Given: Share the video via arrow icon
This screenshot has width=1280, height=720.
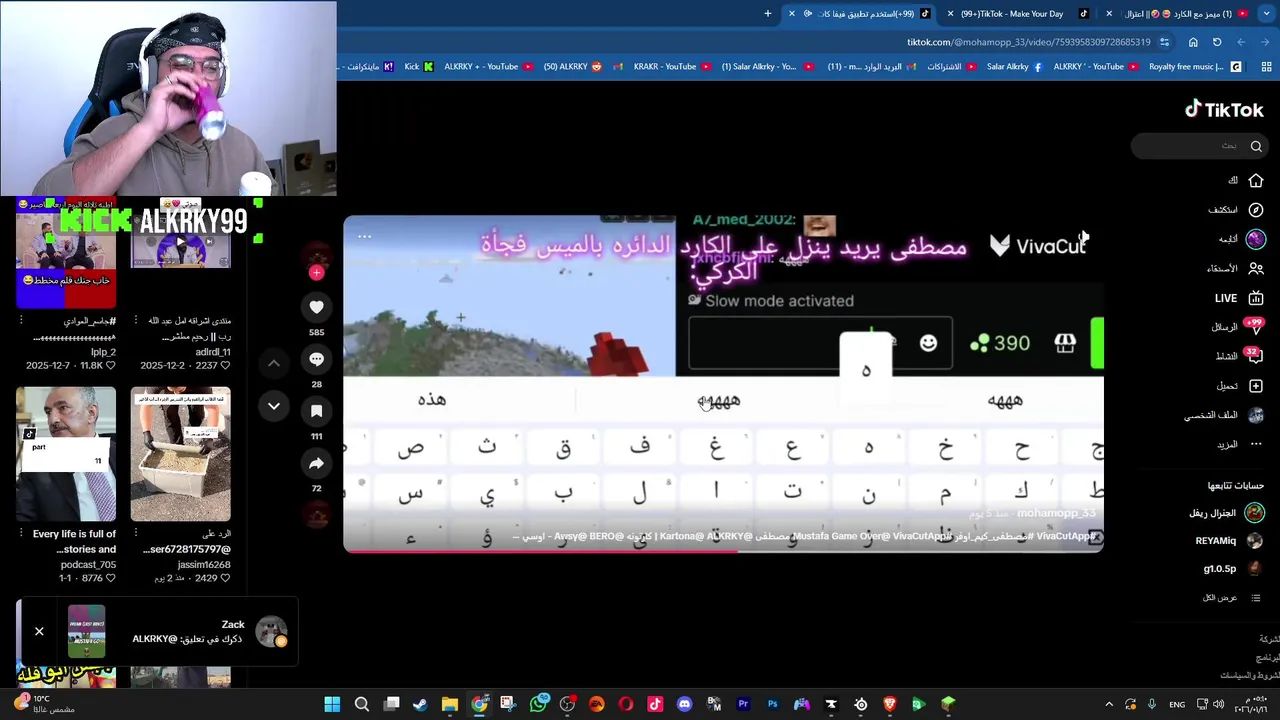Looking at the screenshot, I should pyautogui.click(x=316, y=463).
